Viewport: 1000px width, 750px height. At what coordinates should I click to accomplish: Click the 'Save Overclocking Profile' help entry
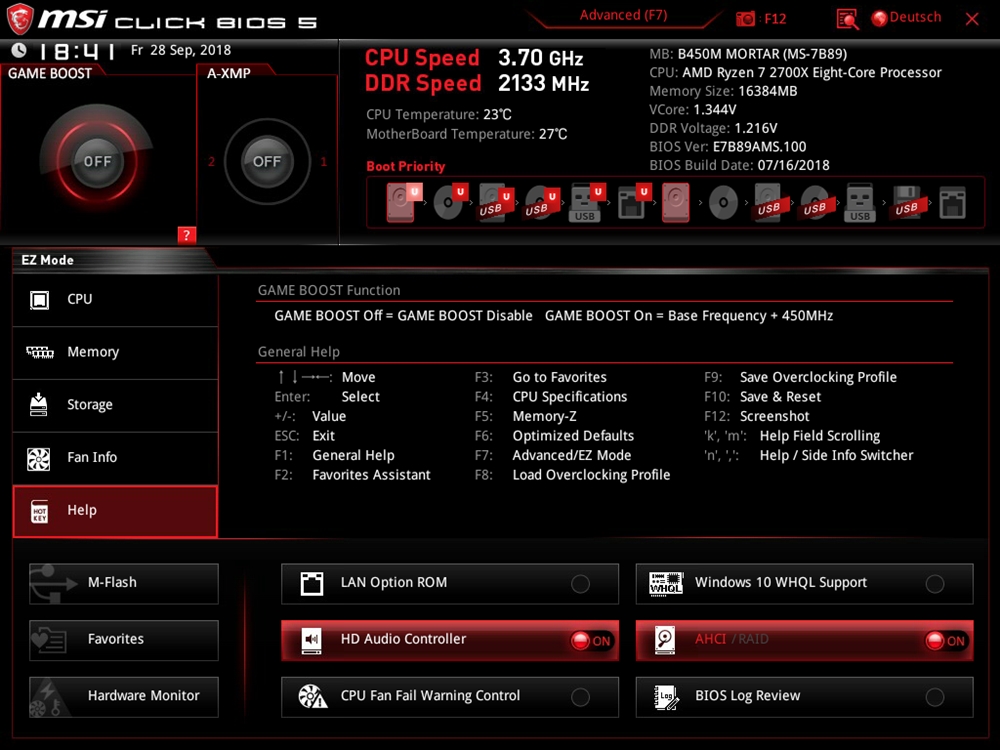pos(818,377)
